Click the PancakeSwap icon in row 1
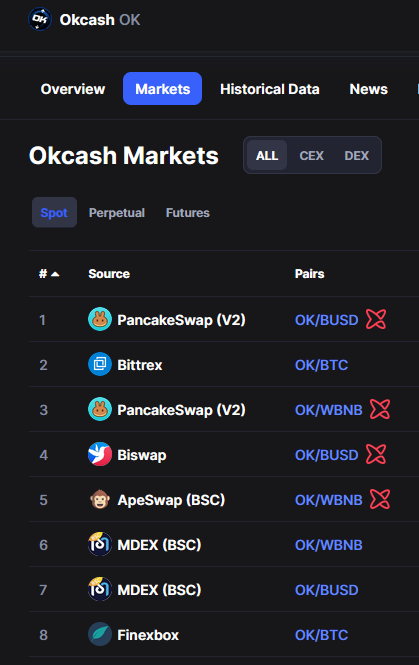This screenshot has width=419, height=665. coord(100,319)
